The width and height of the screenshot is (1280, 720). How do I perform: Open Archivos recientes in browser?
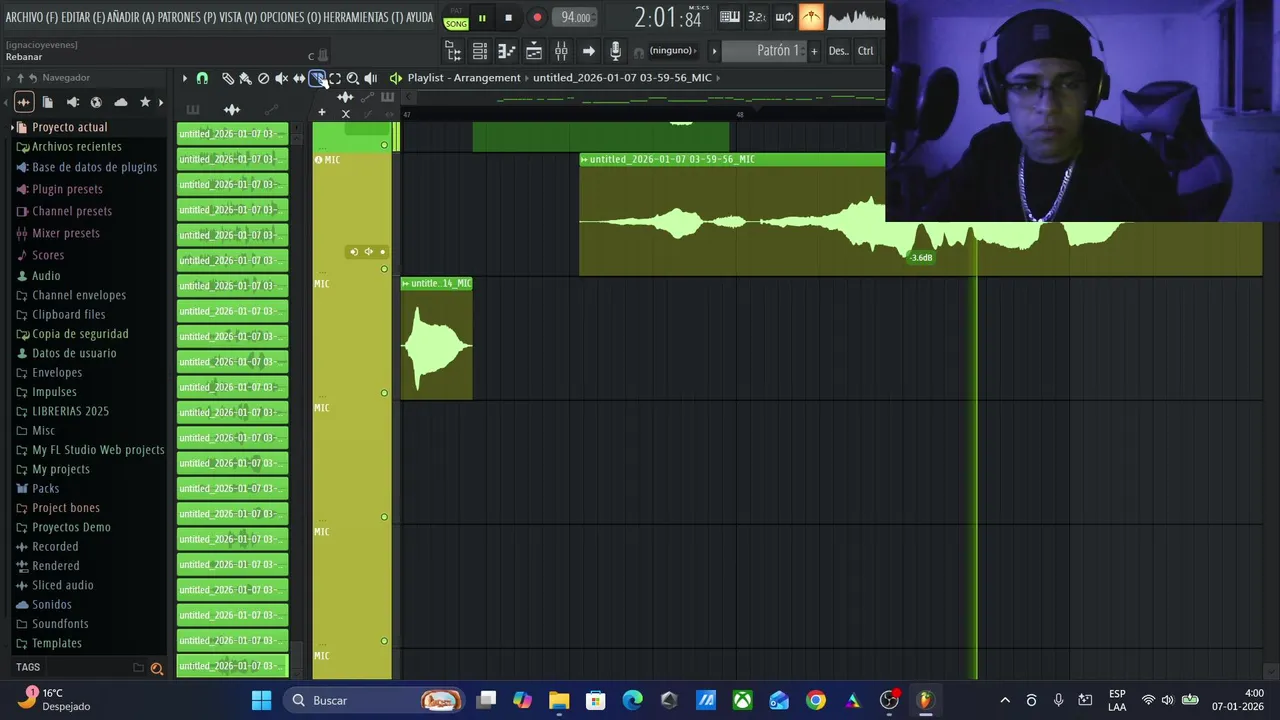coord(76,147)
